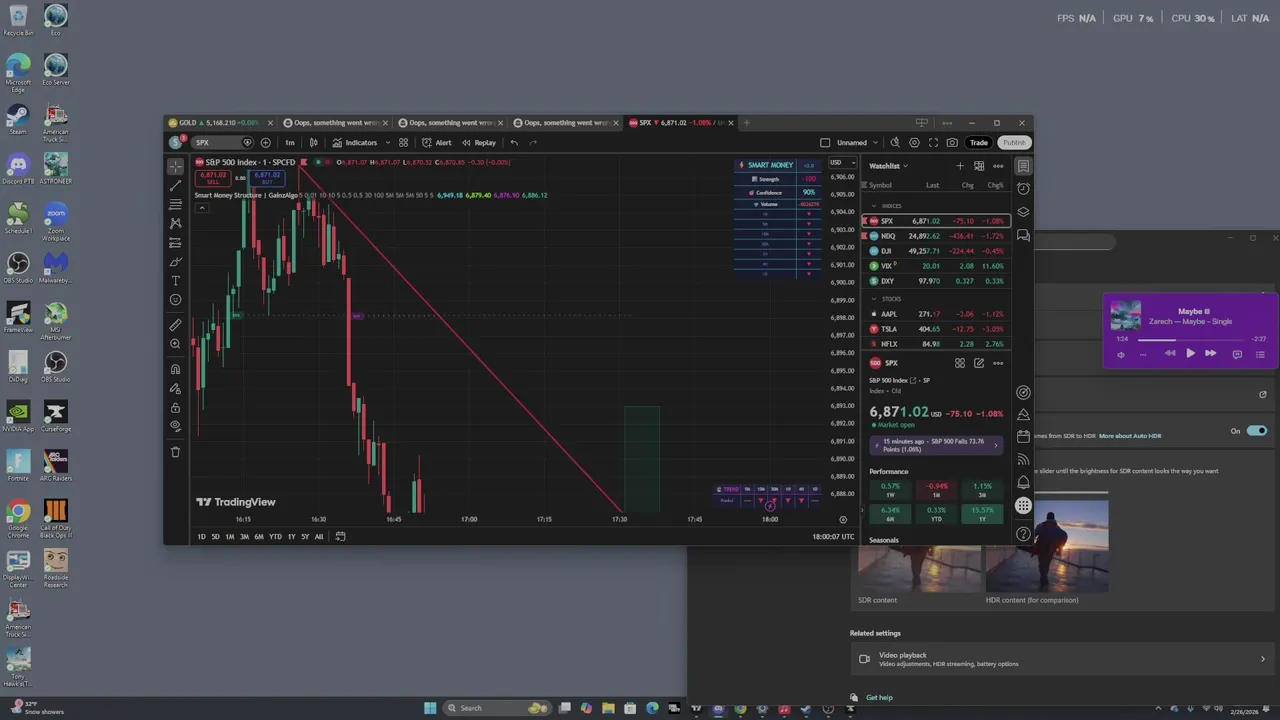Select the 1D time range

click(x=201, y=537)
